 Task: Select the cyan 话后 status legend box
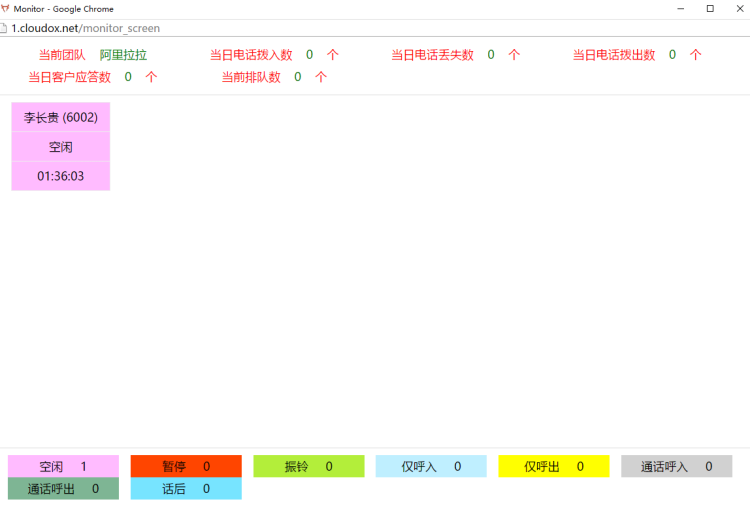(186, 489)
